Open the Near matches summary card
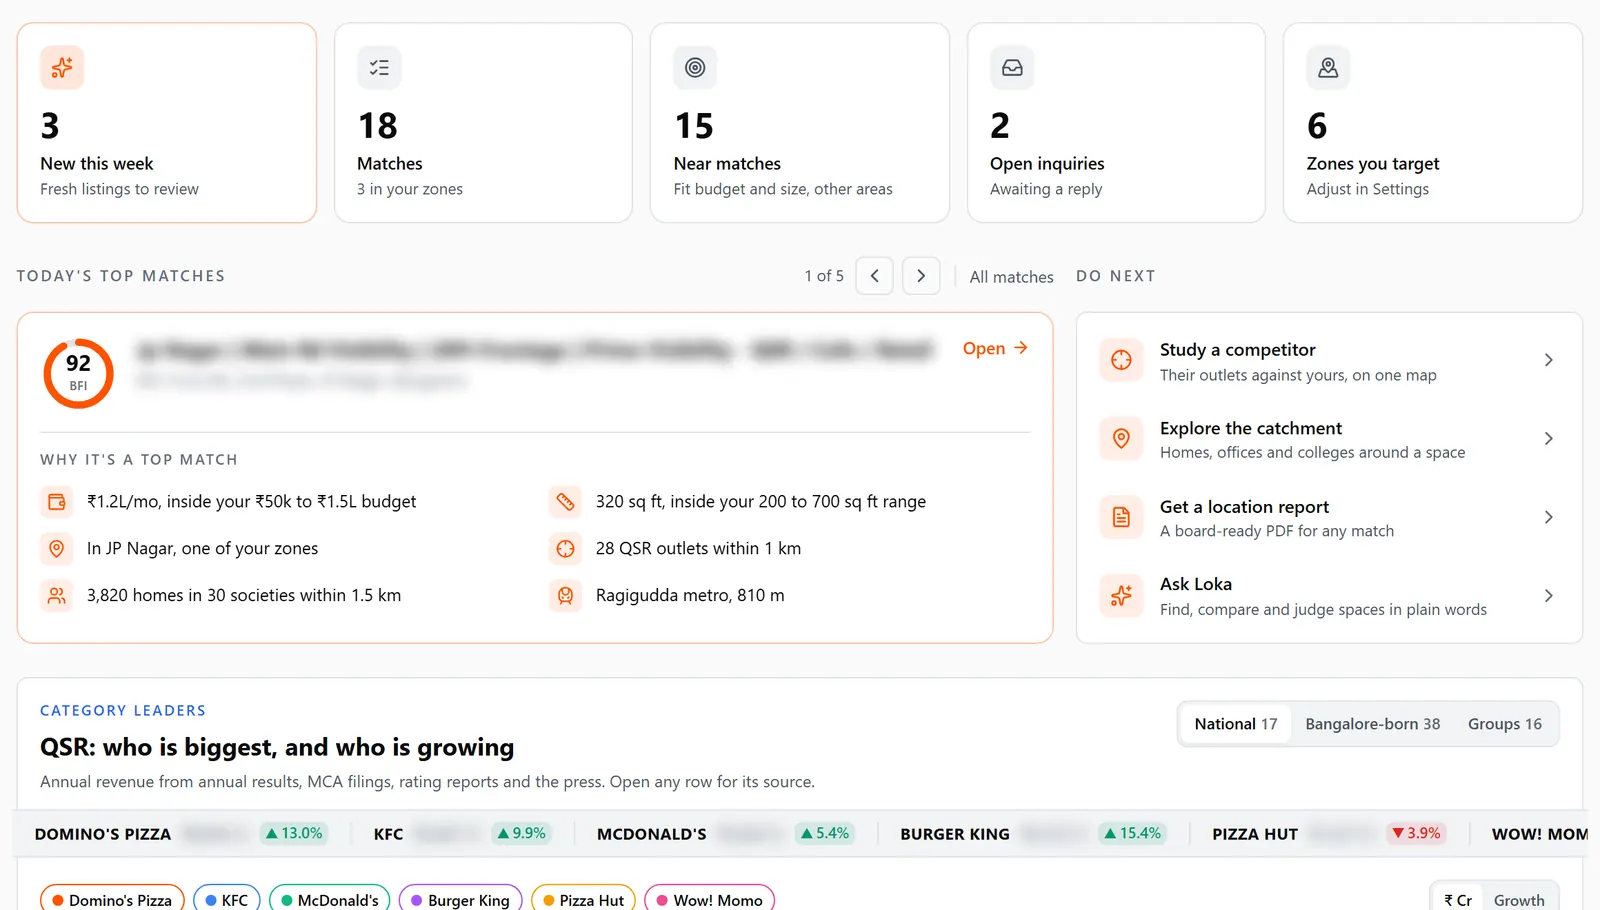Viewport: 1600px width, 910px height. 800,123
